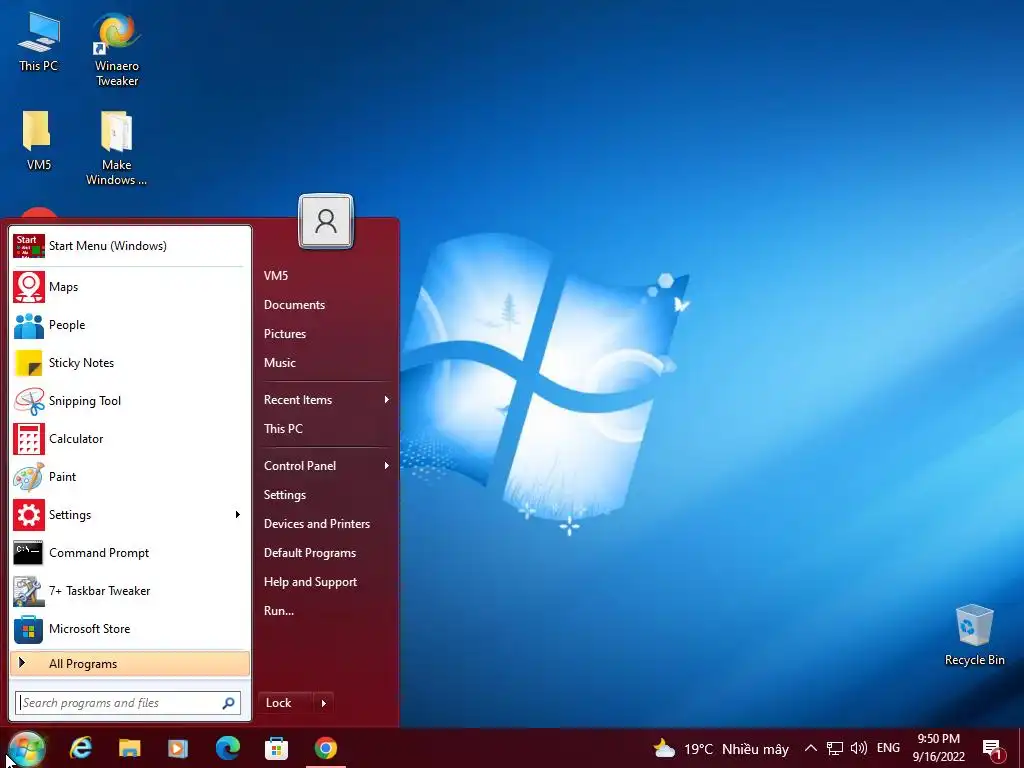This screenshot has height=768, width=1024.
Task: Open File Explorer on the taskbar
Action: [x=129, y=748]
